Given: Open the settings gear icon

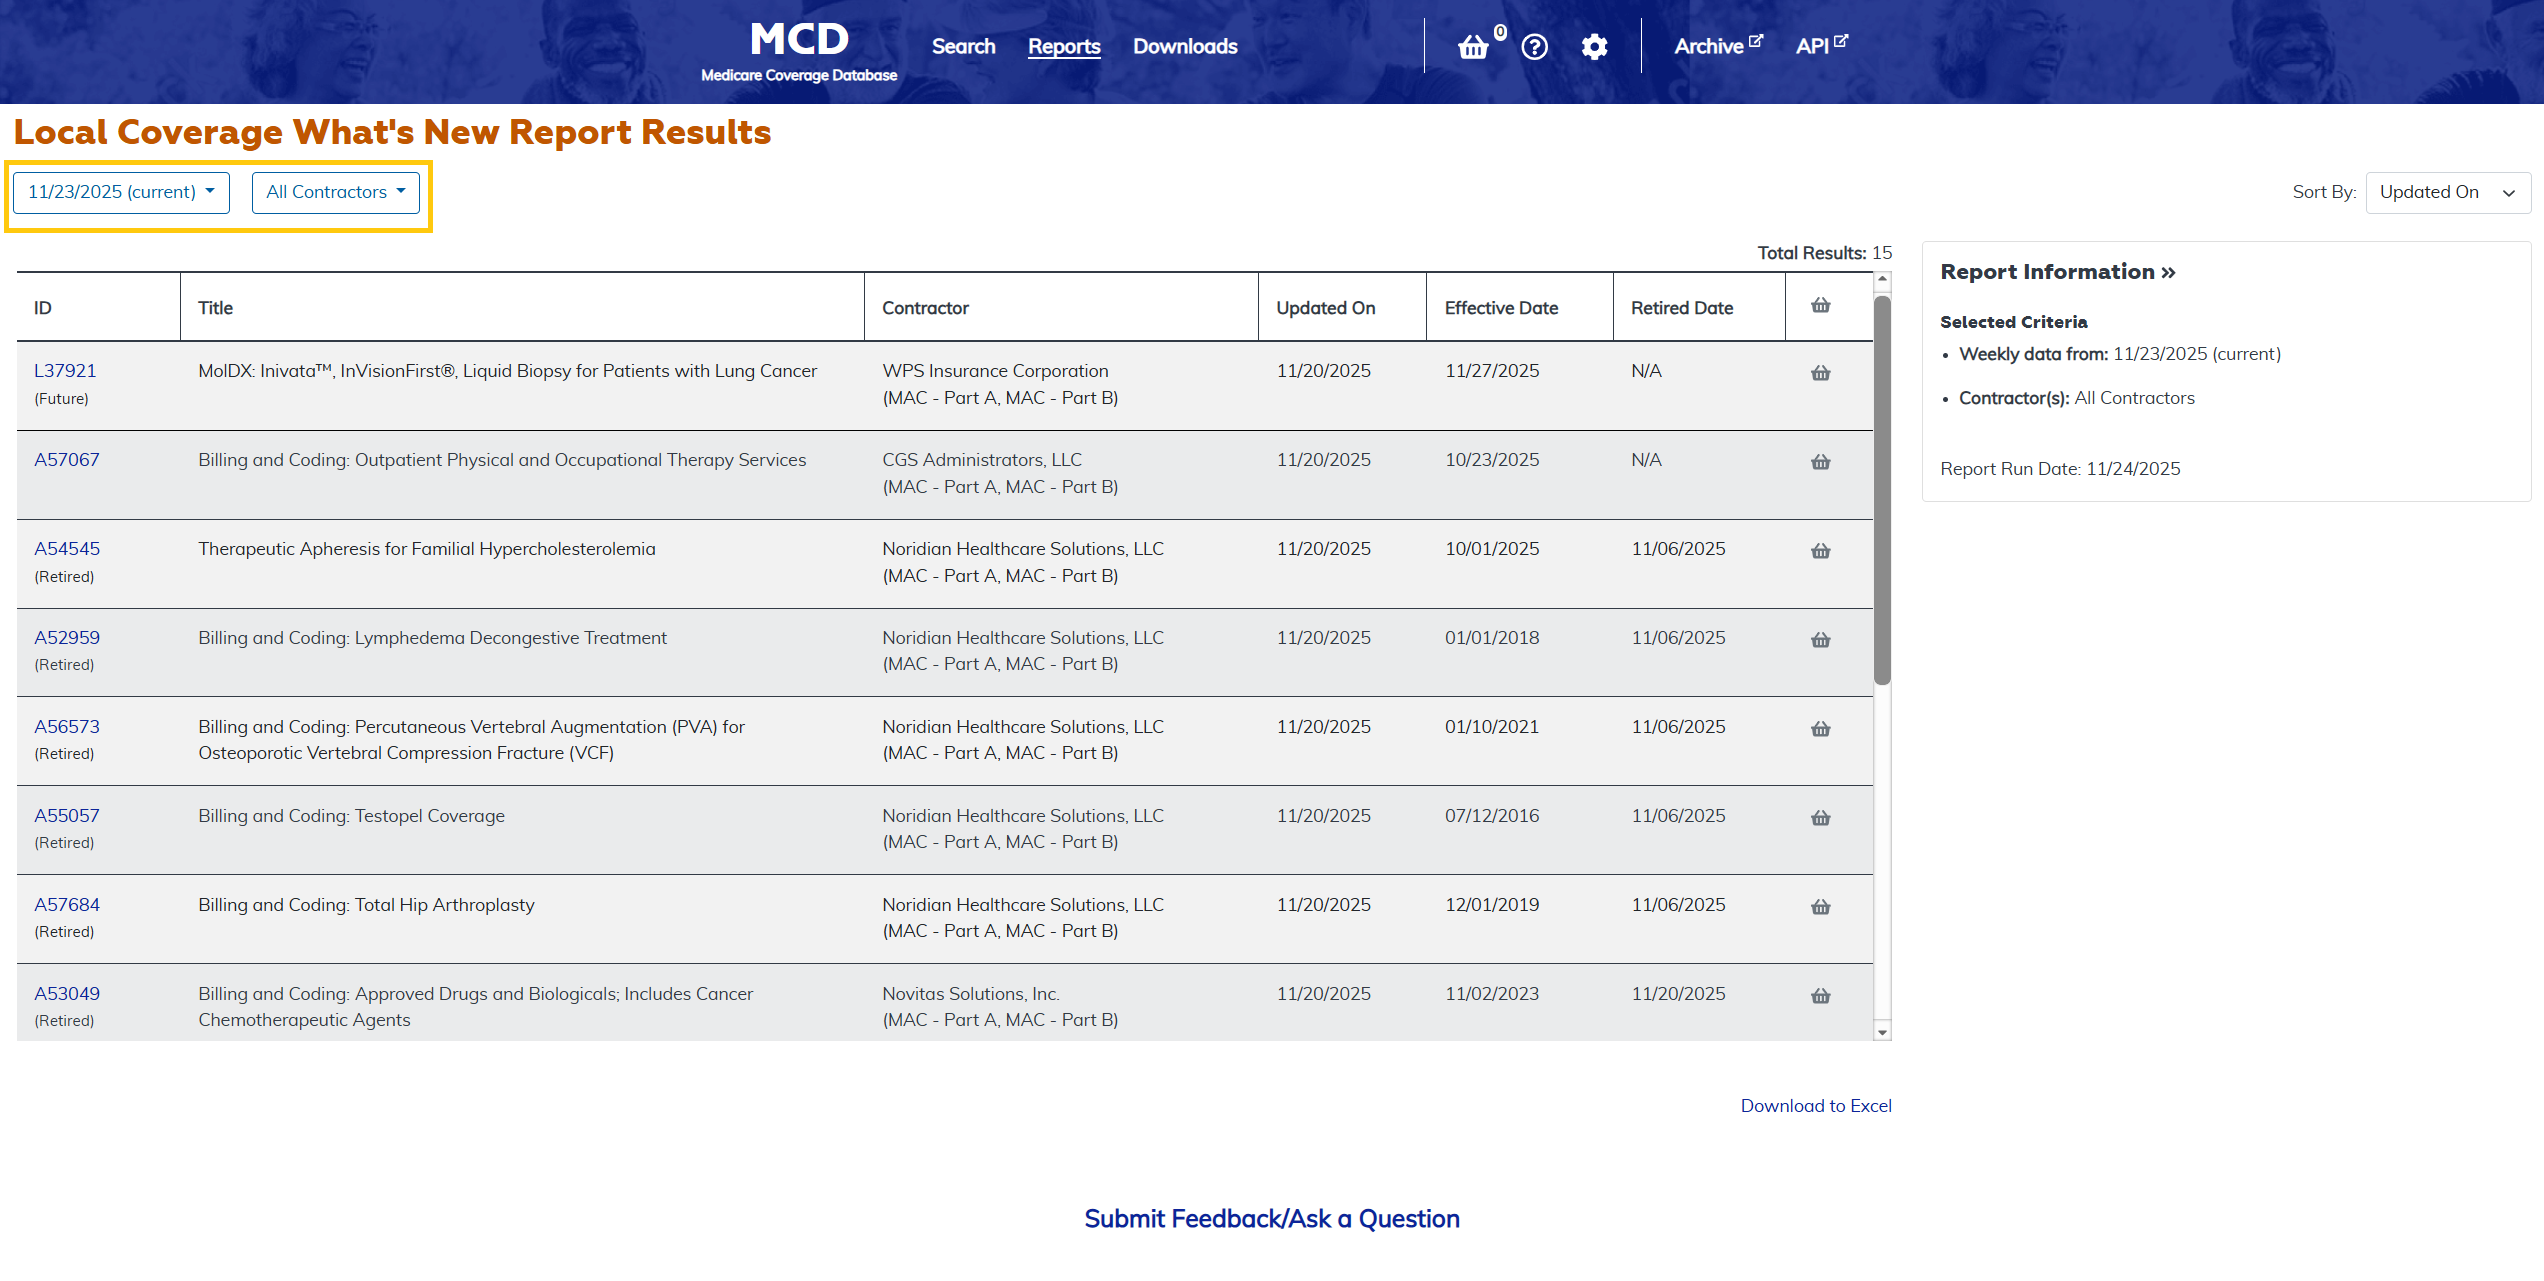Looking at the screenshot, I should tap(1594, 47).
